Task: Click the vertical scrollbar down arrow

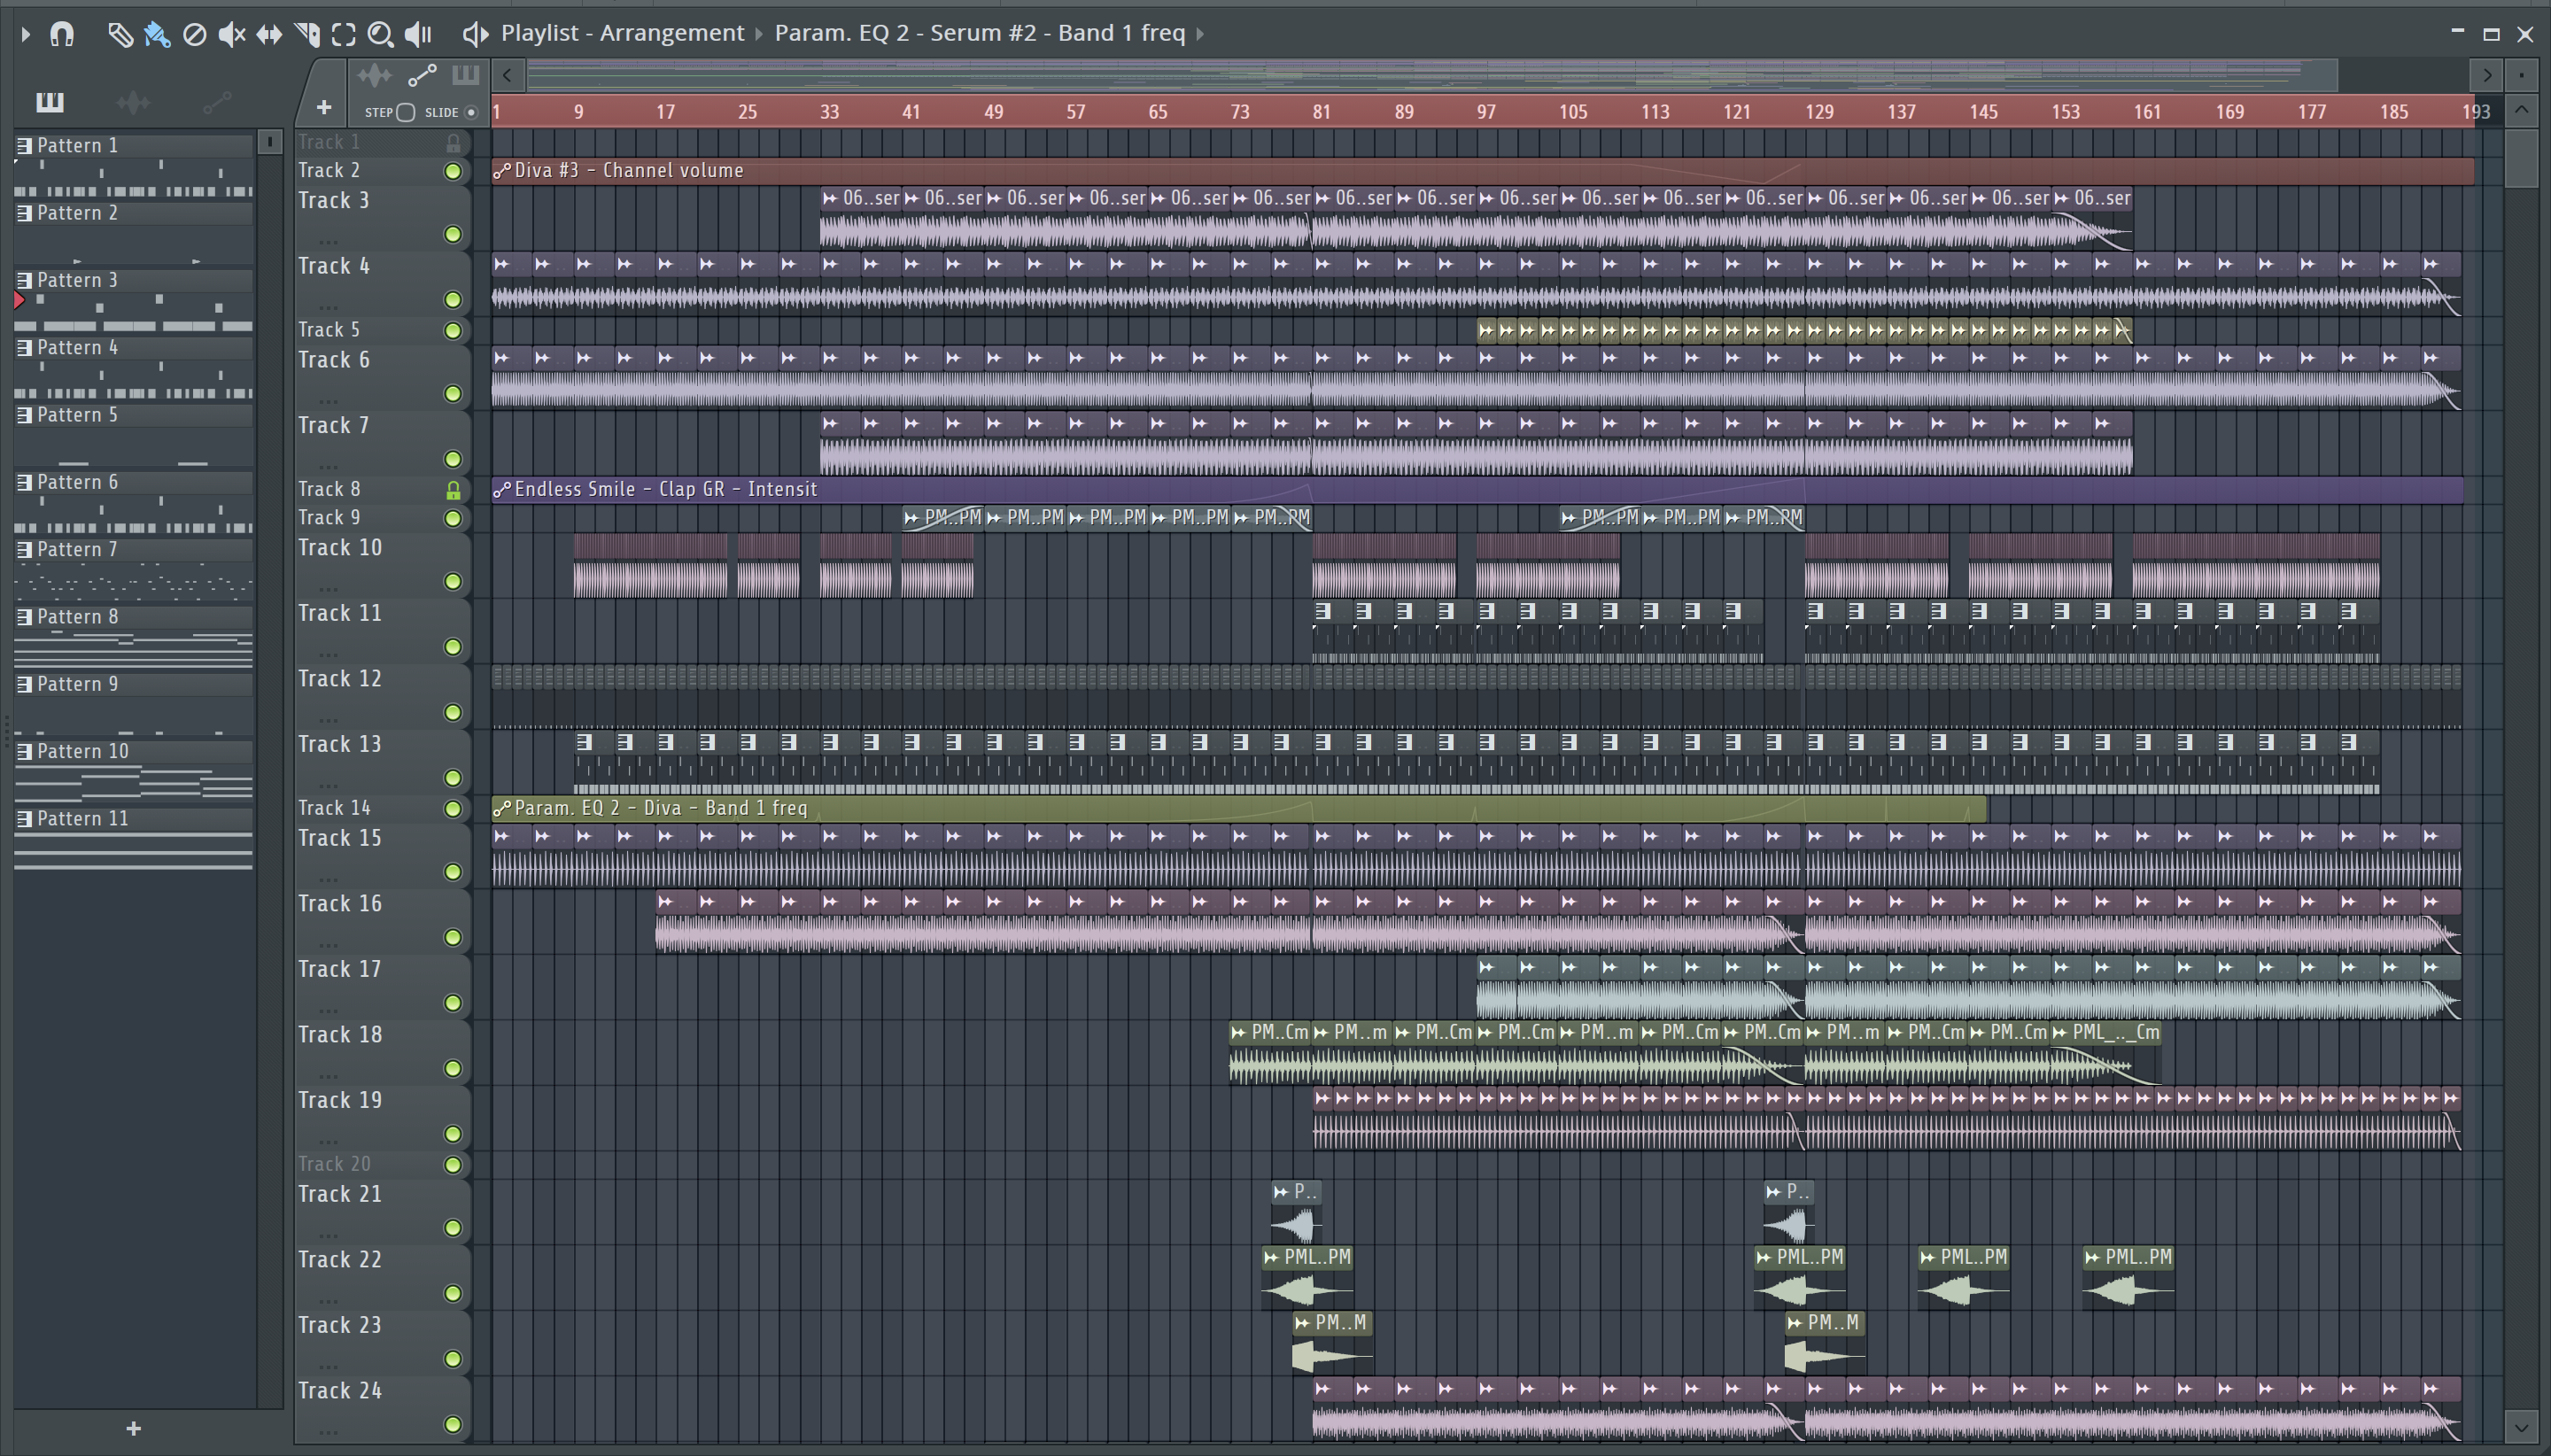Action: [x=2521, y=1428]
